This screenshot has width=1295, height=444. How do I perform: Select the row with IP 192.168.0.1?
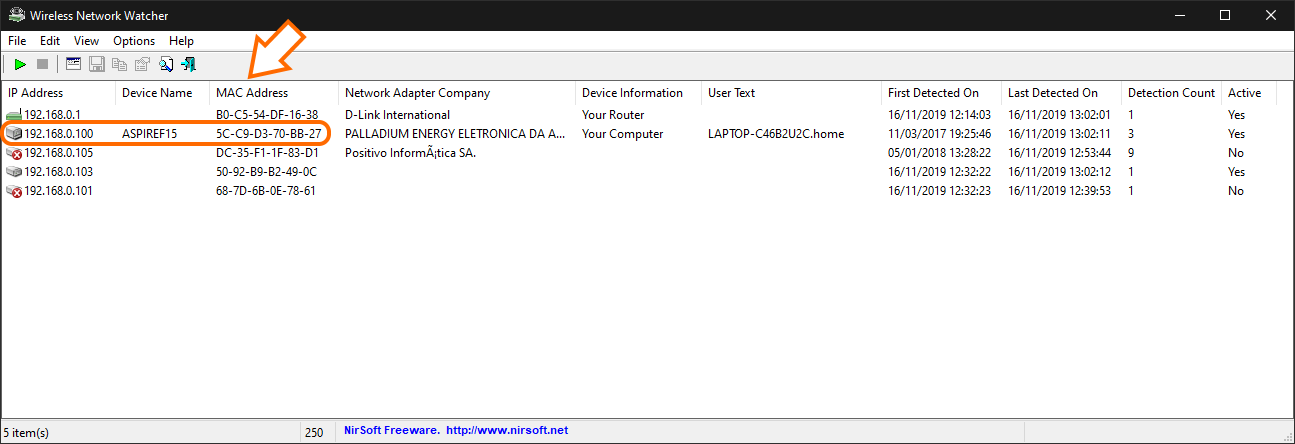point(640,115)
